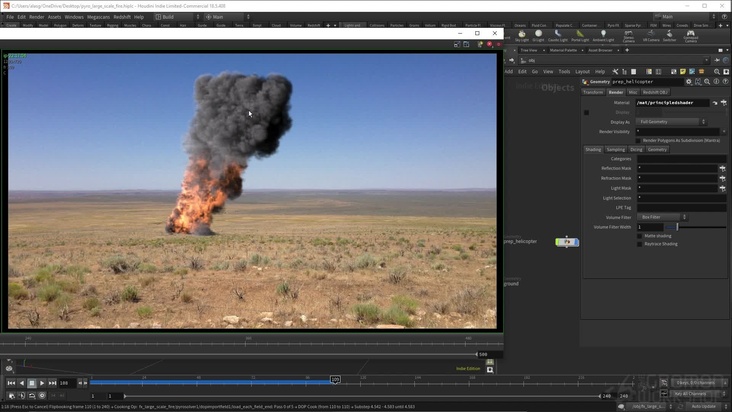Click the Switcher shelf tool
Image resolution: width=732 pixels, height=412 pixels.
[x=669, y=36]
